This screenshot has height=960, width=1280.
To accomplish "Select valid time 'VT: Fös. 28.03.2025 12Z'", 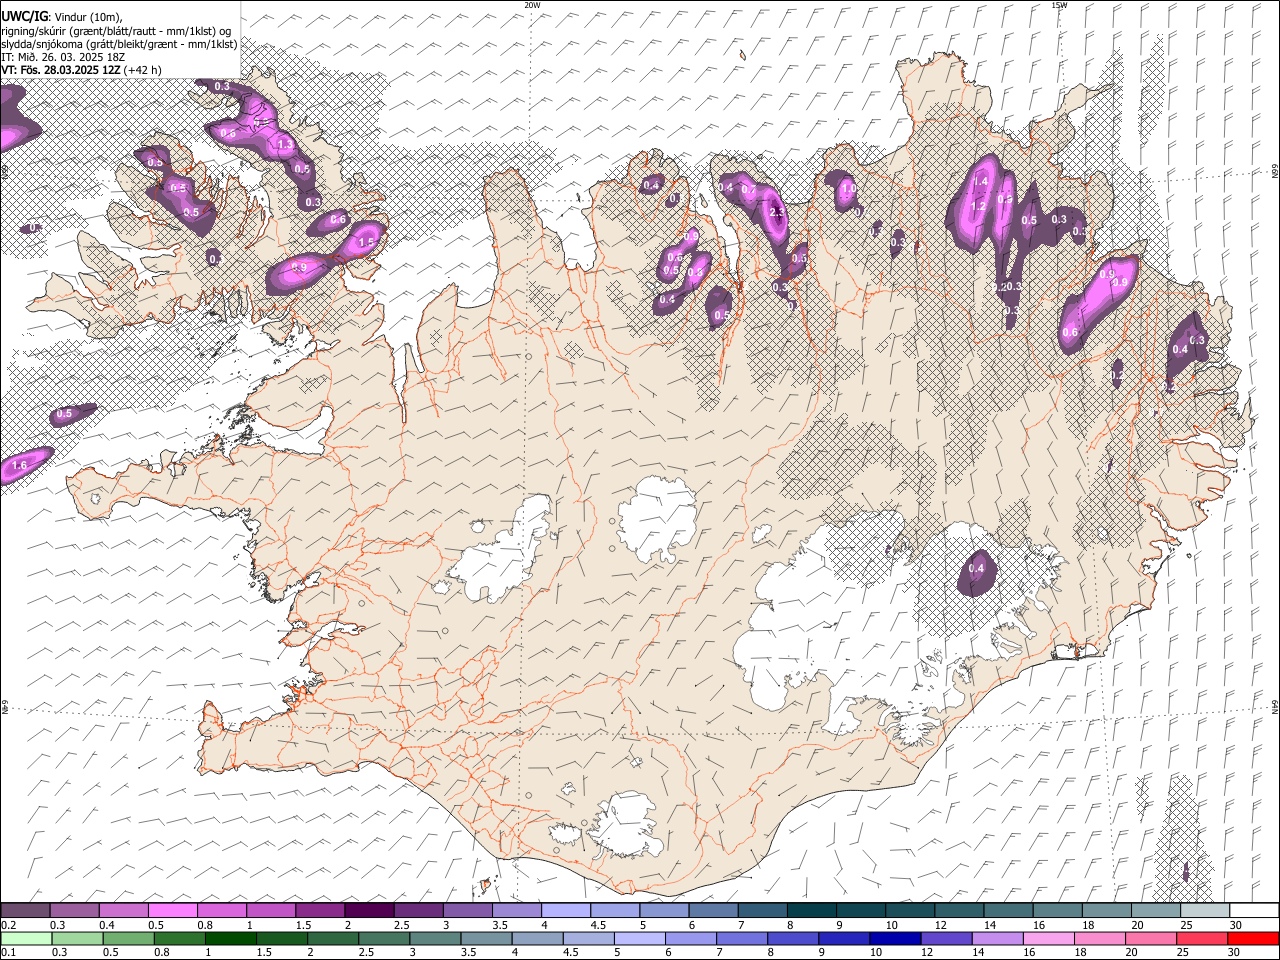I will [60, 70].
